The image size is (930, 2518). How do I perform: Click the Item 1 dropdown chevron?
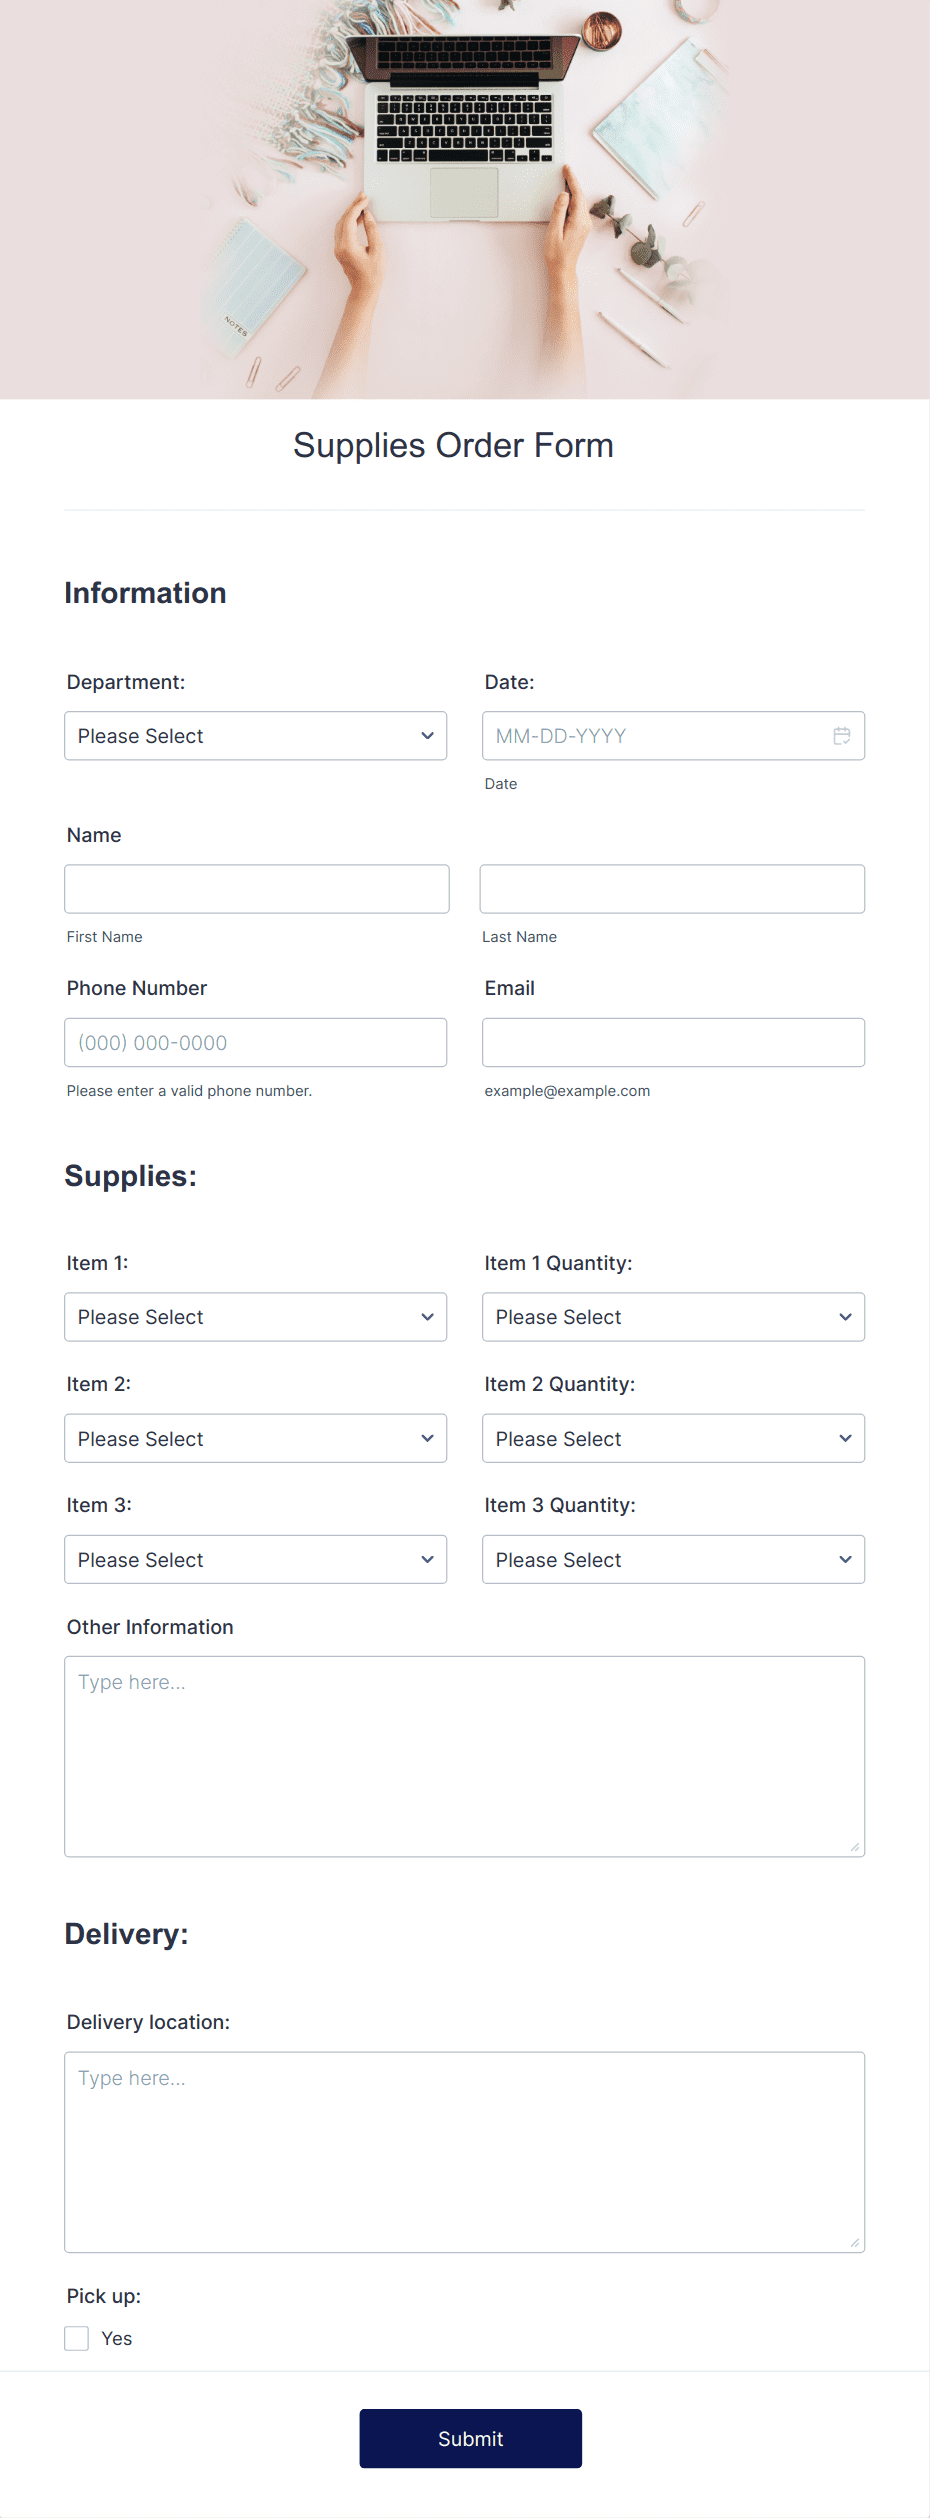point(428,1317)
